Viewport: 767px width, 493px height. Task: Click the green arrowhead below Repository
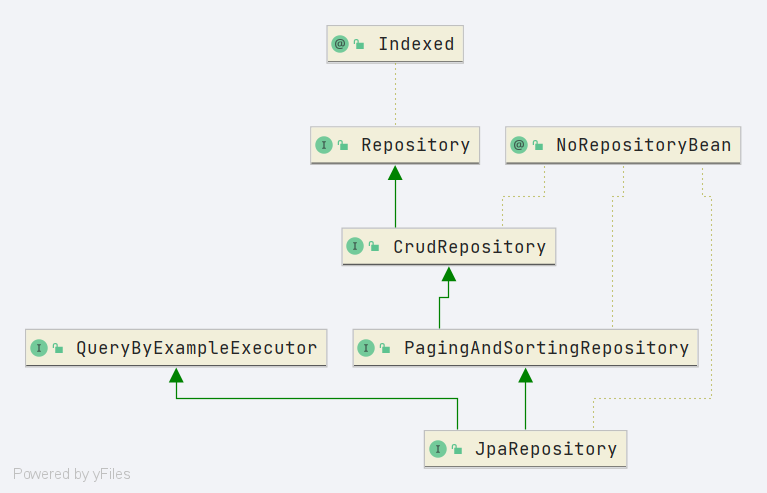pyautogui.click(x=395, y=173)
